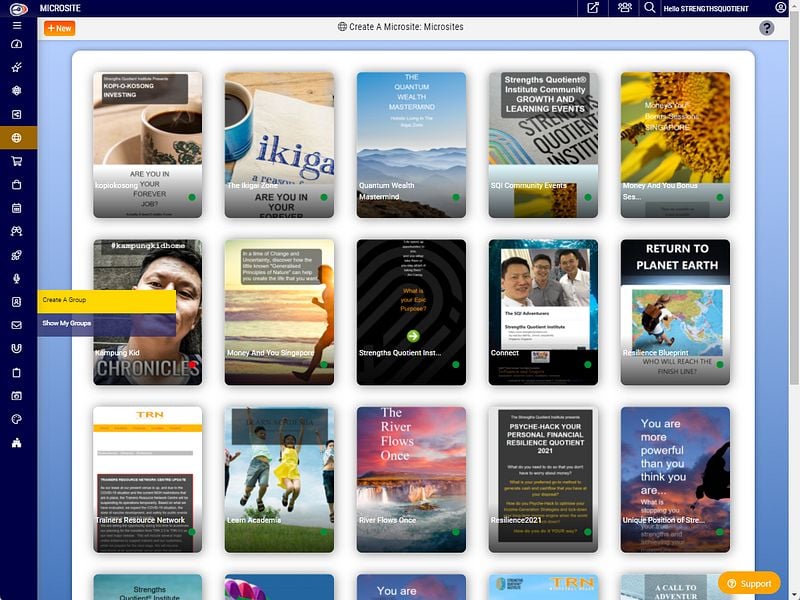
Task: Click the shooting star sidebar icon
Action: pos(17,67)
